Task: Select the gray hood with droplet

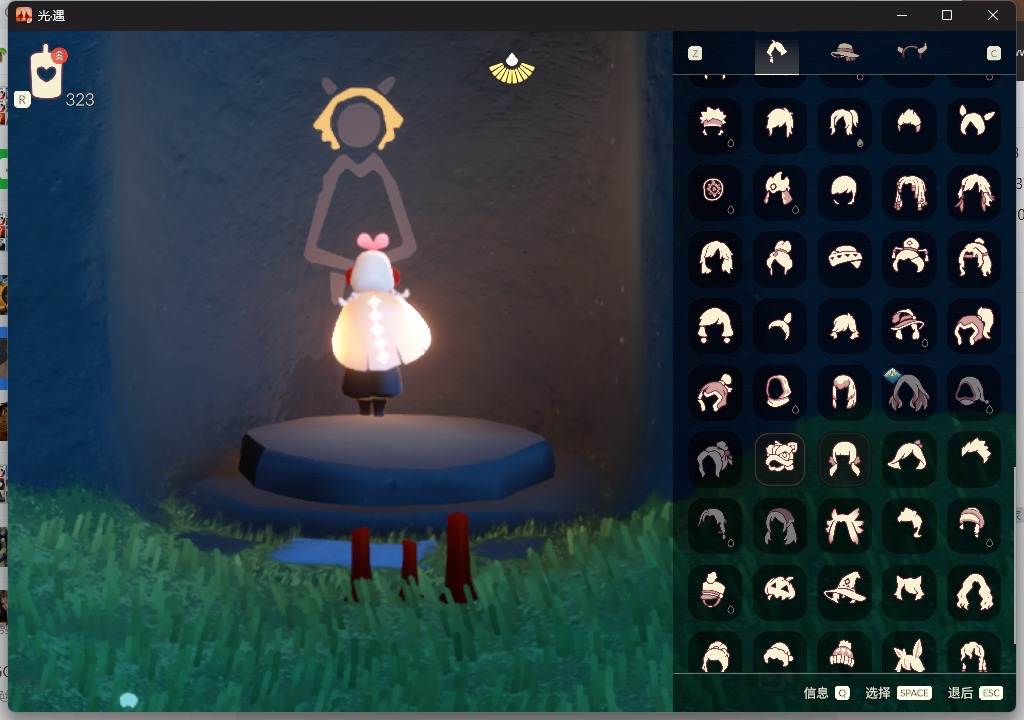Action: point(973,392)
